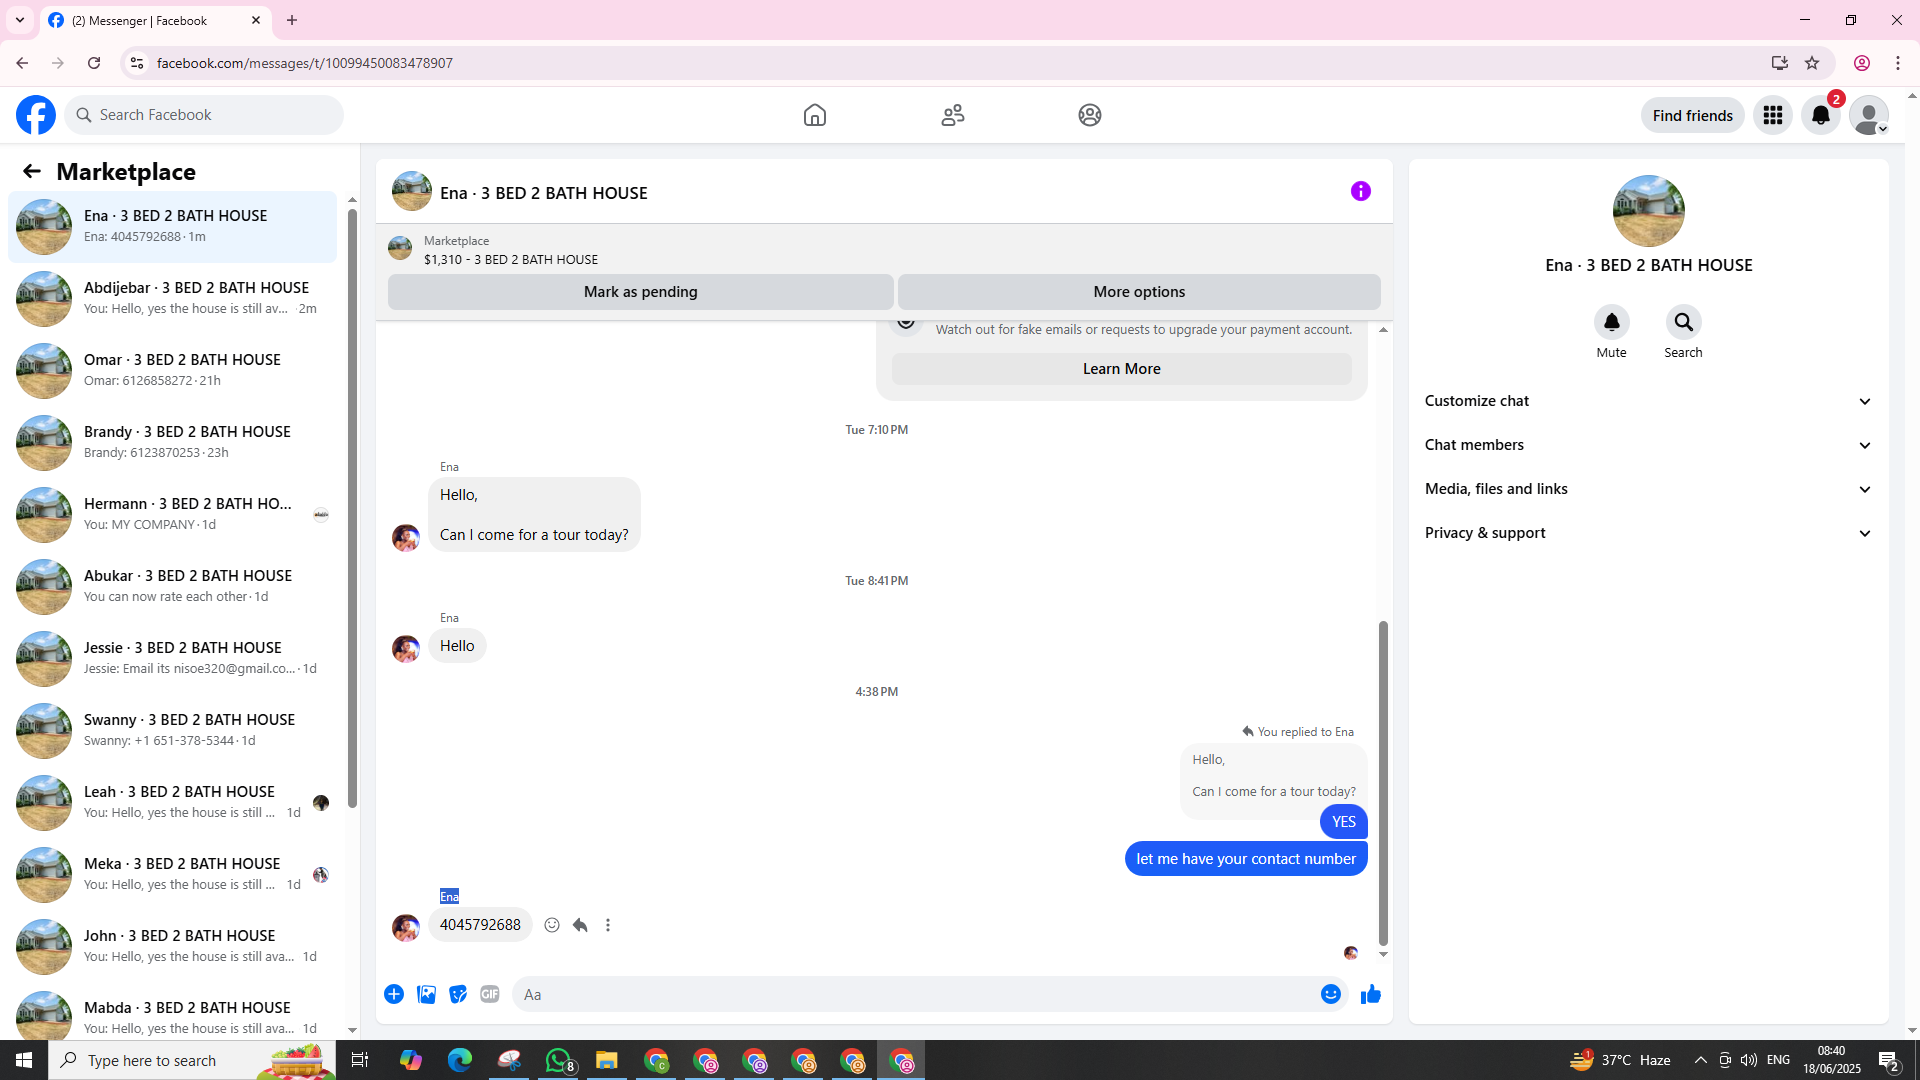Open conversation information icon
1920x1080 pixels.
click(1361, 191)
